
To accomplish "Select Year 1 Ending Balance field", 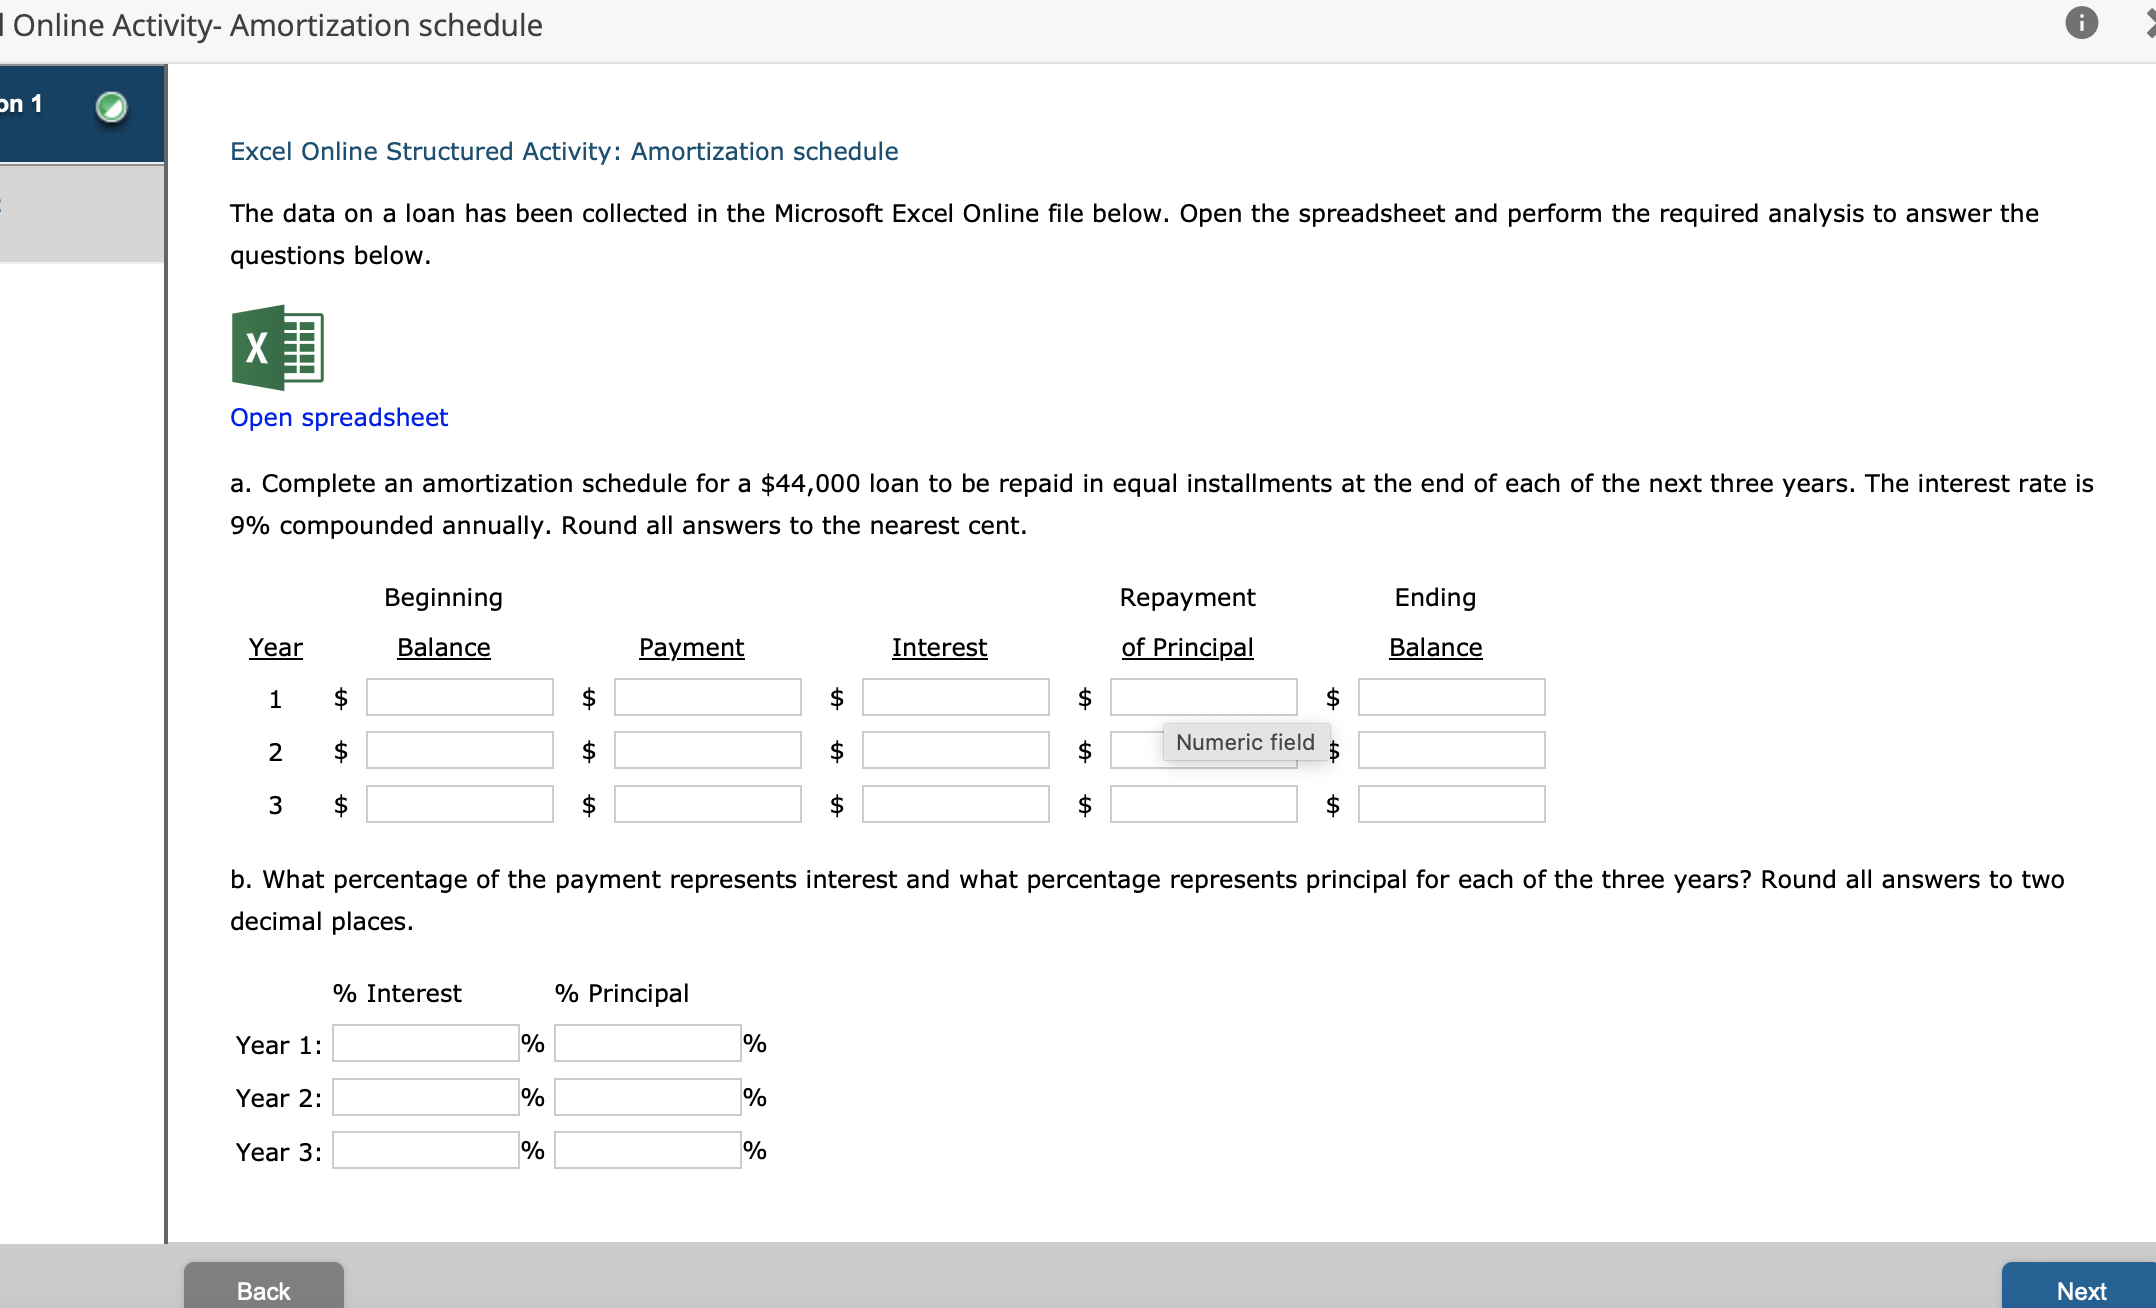I will coord(1452,697).
